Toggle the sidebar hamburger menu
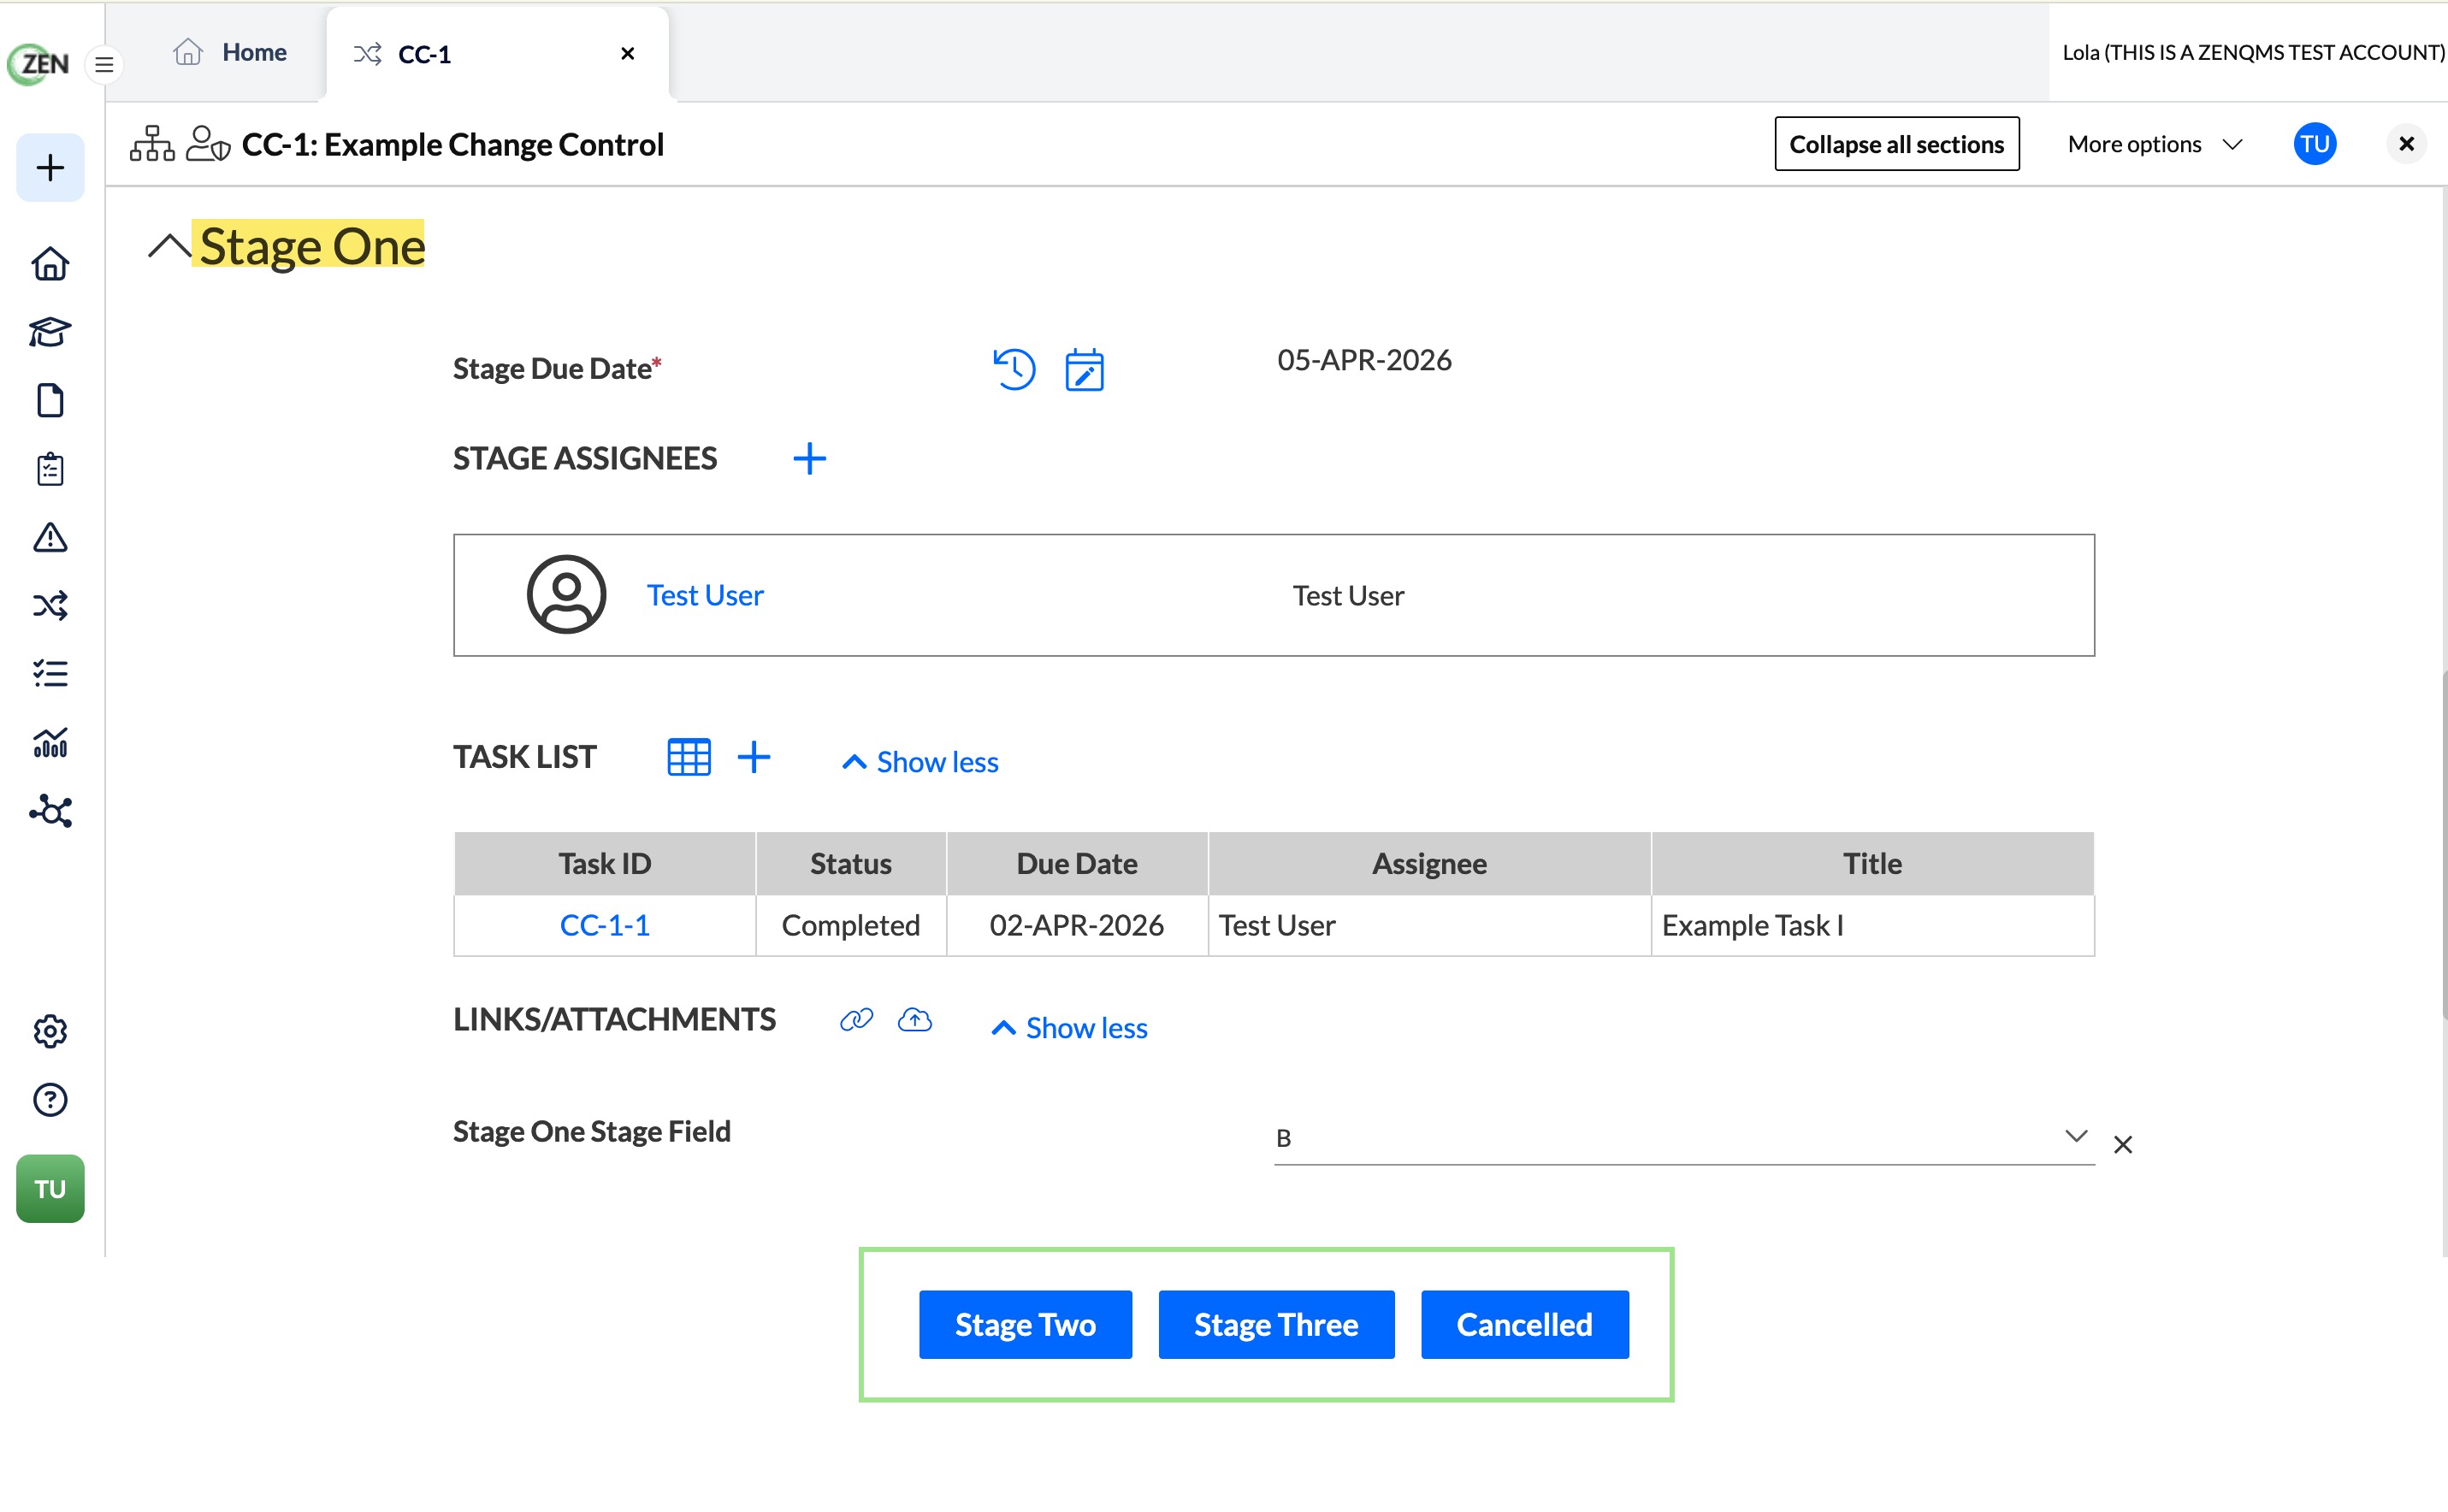This screenshot has height=1512, width=2448. point(104,65)
